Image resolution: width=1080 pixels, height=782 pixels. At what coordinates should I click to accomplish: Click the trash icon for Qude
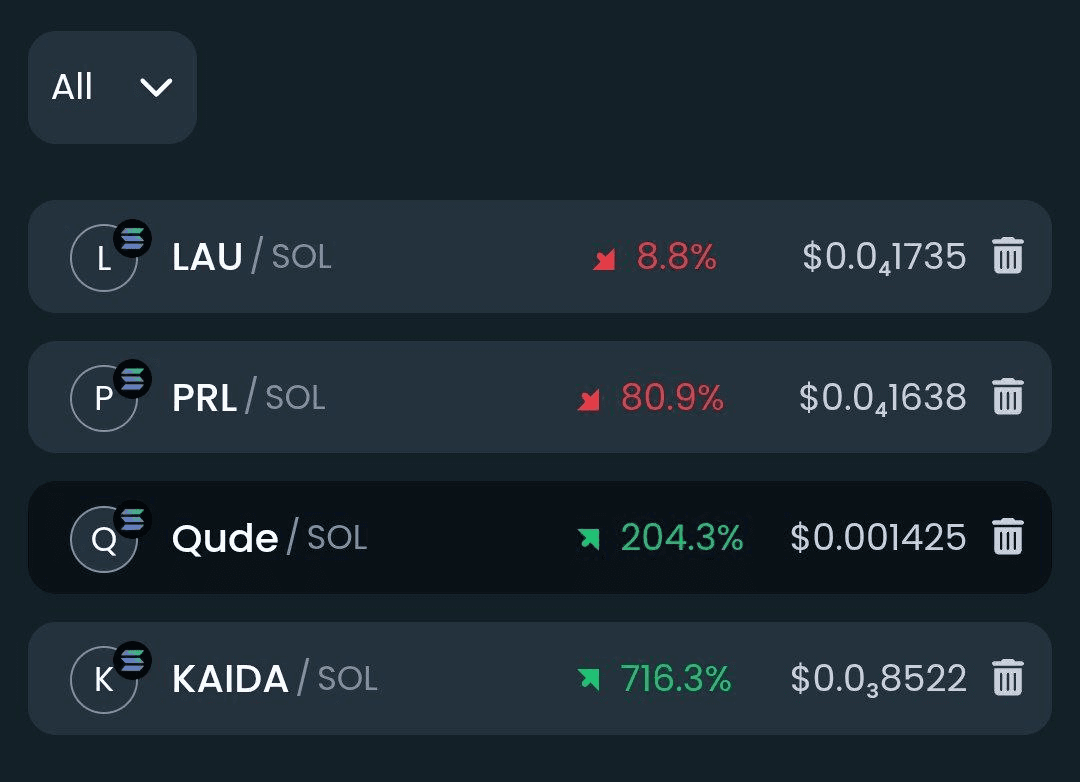[1007, 538]
